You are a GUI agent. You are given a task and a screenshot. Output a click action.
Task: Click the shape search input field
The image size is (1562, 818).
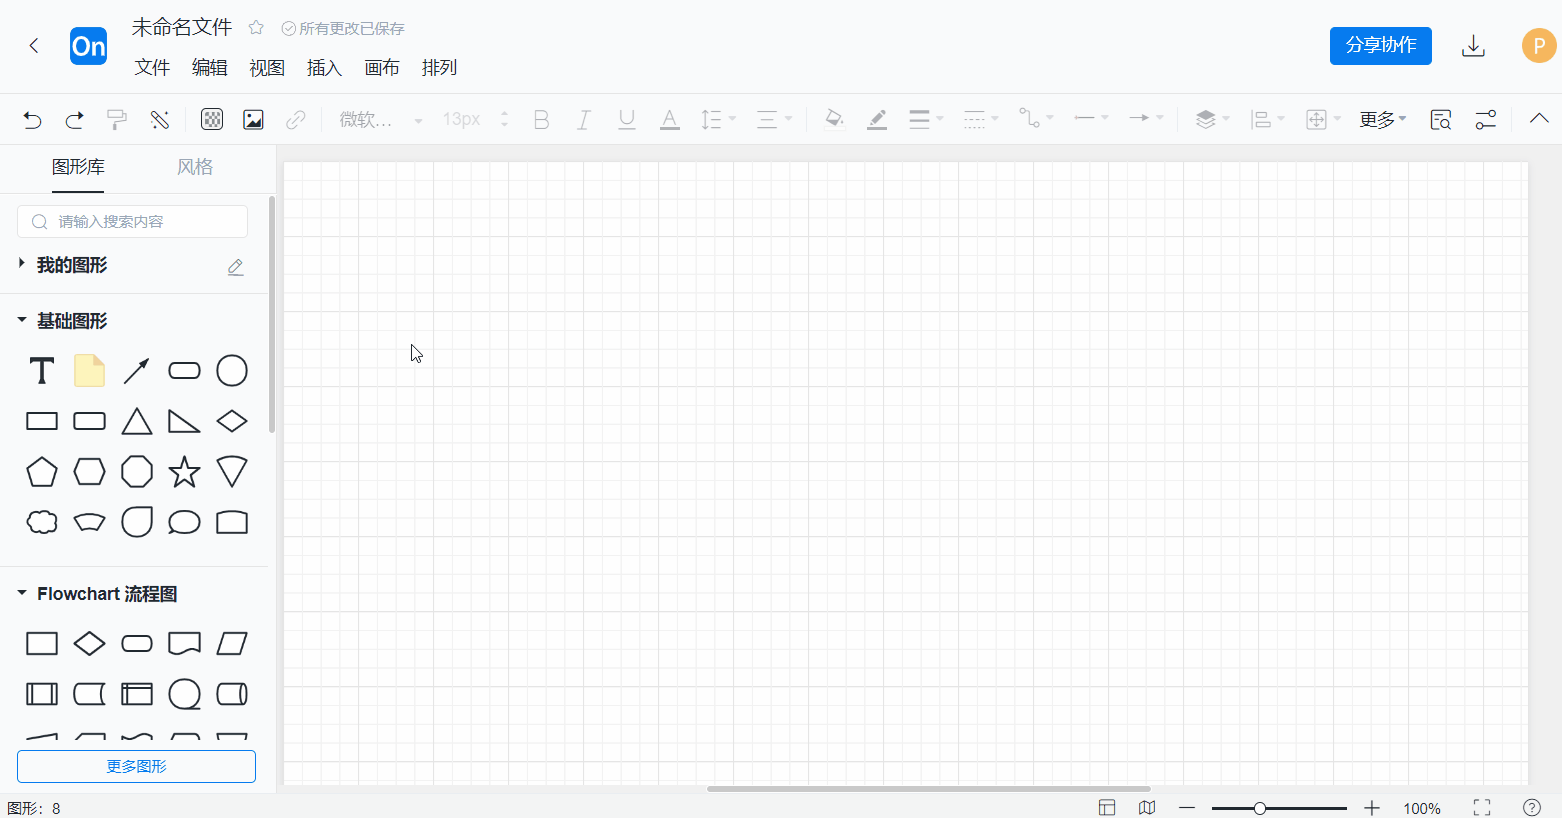coord(132,222)
